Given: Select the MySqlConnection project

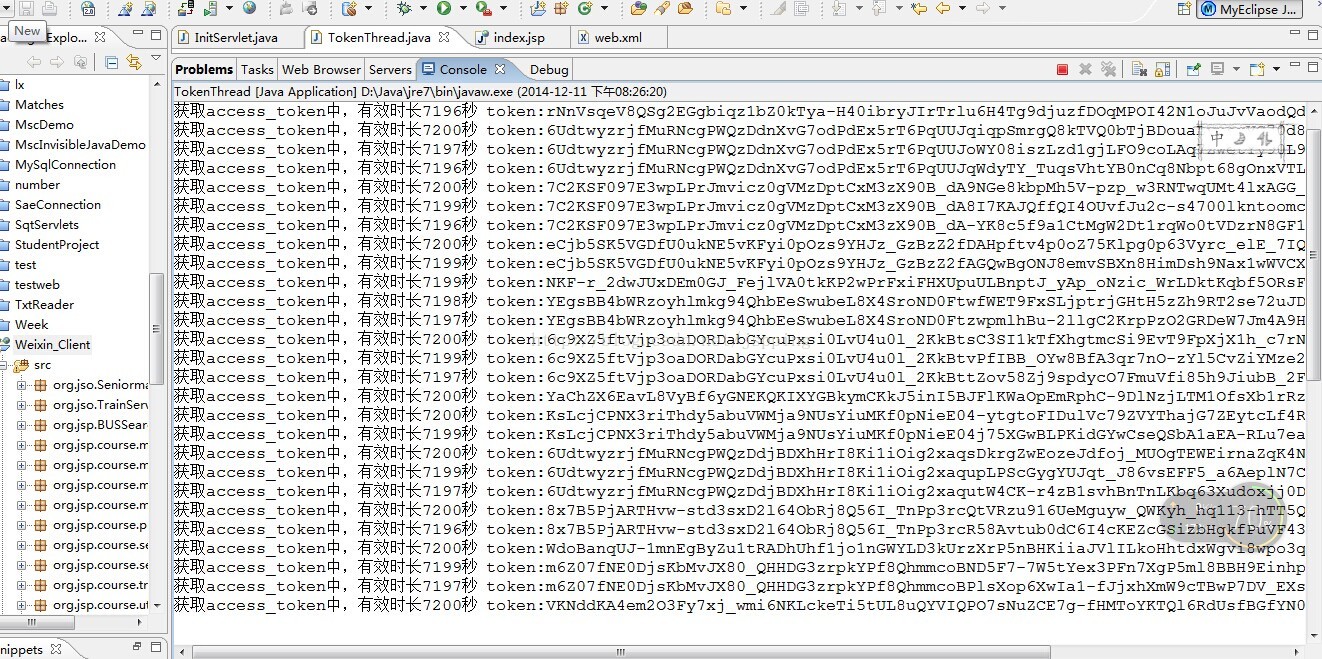Looking at the screenshot, I should click(x=65, y=165).
